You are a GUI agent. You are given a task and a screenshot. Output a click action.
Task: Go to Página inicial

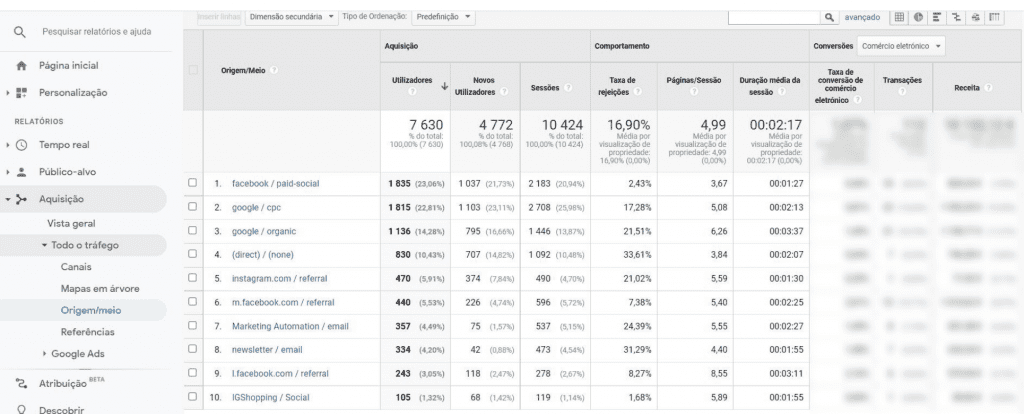pyautogui.click(x=69, y=66)
